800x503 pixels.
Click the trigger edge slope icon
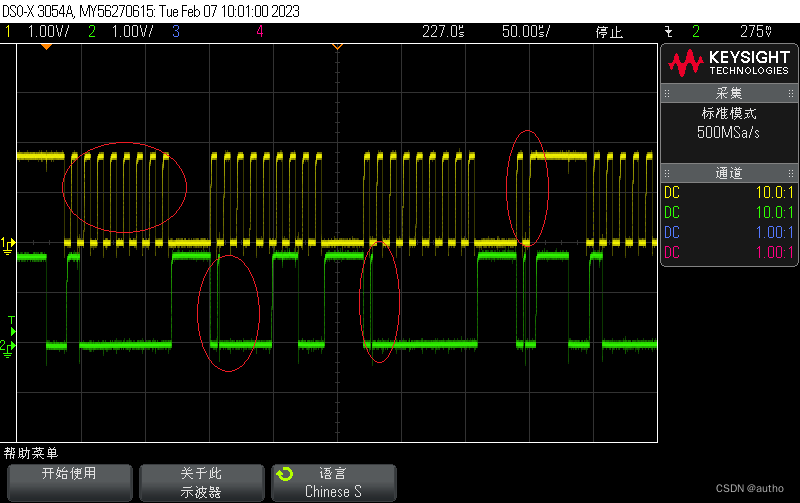(x=669, y=32)
